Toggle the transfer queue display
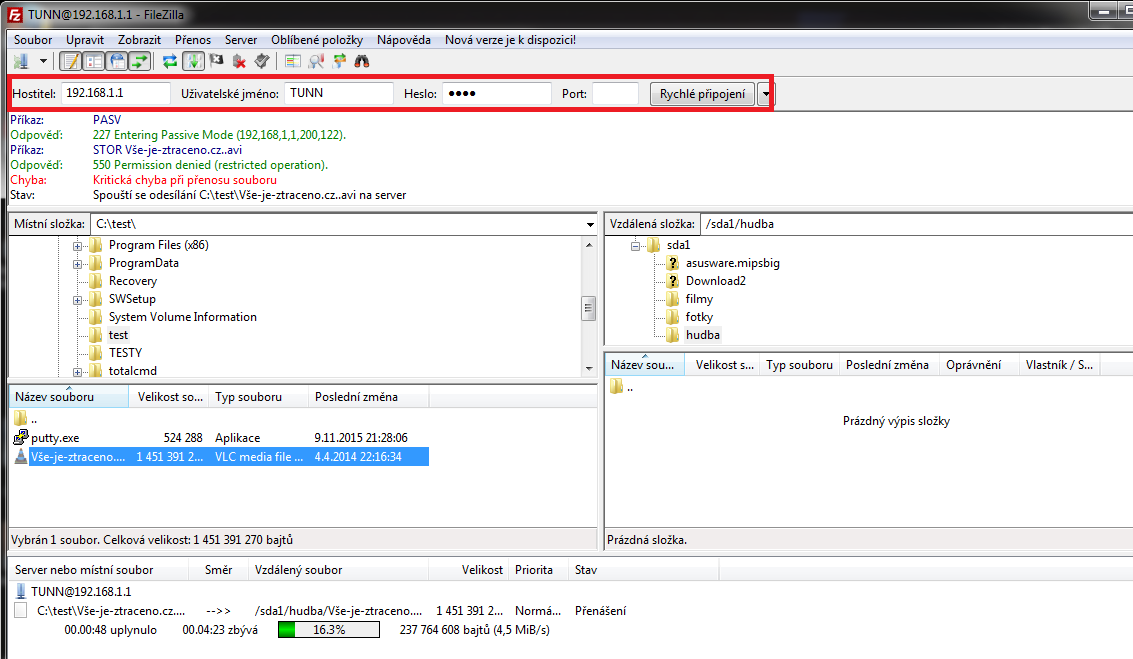The width and height of the screenshot is (1133, 659). (140, 62)
